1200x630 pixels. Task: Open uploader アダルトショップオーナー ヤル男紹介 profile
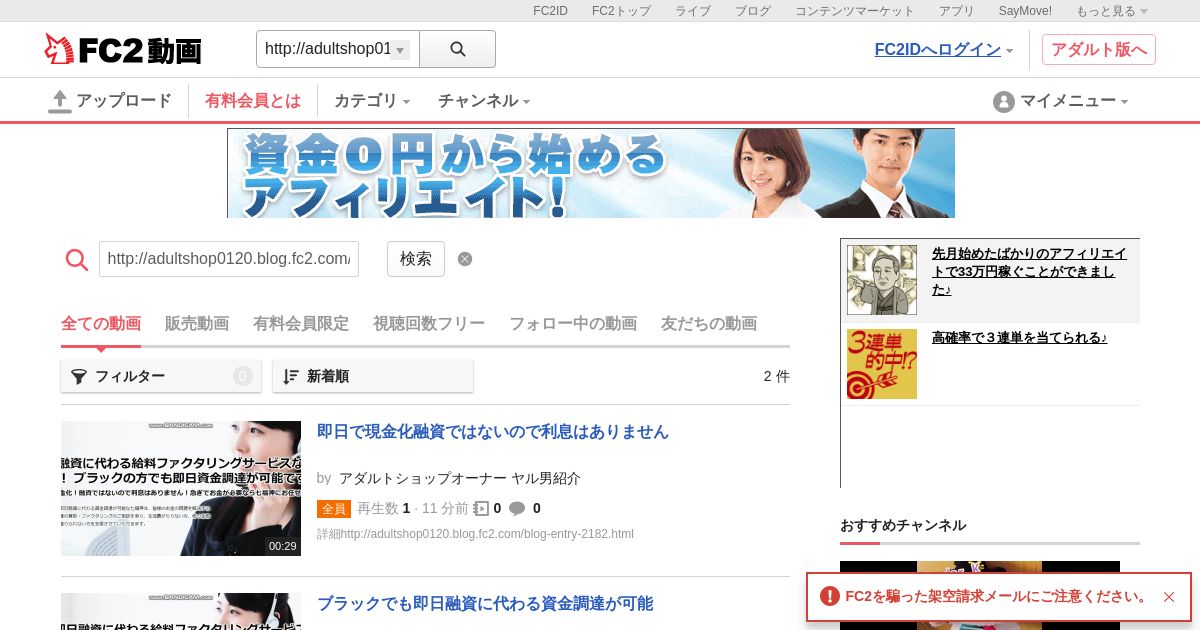[460, 478]
